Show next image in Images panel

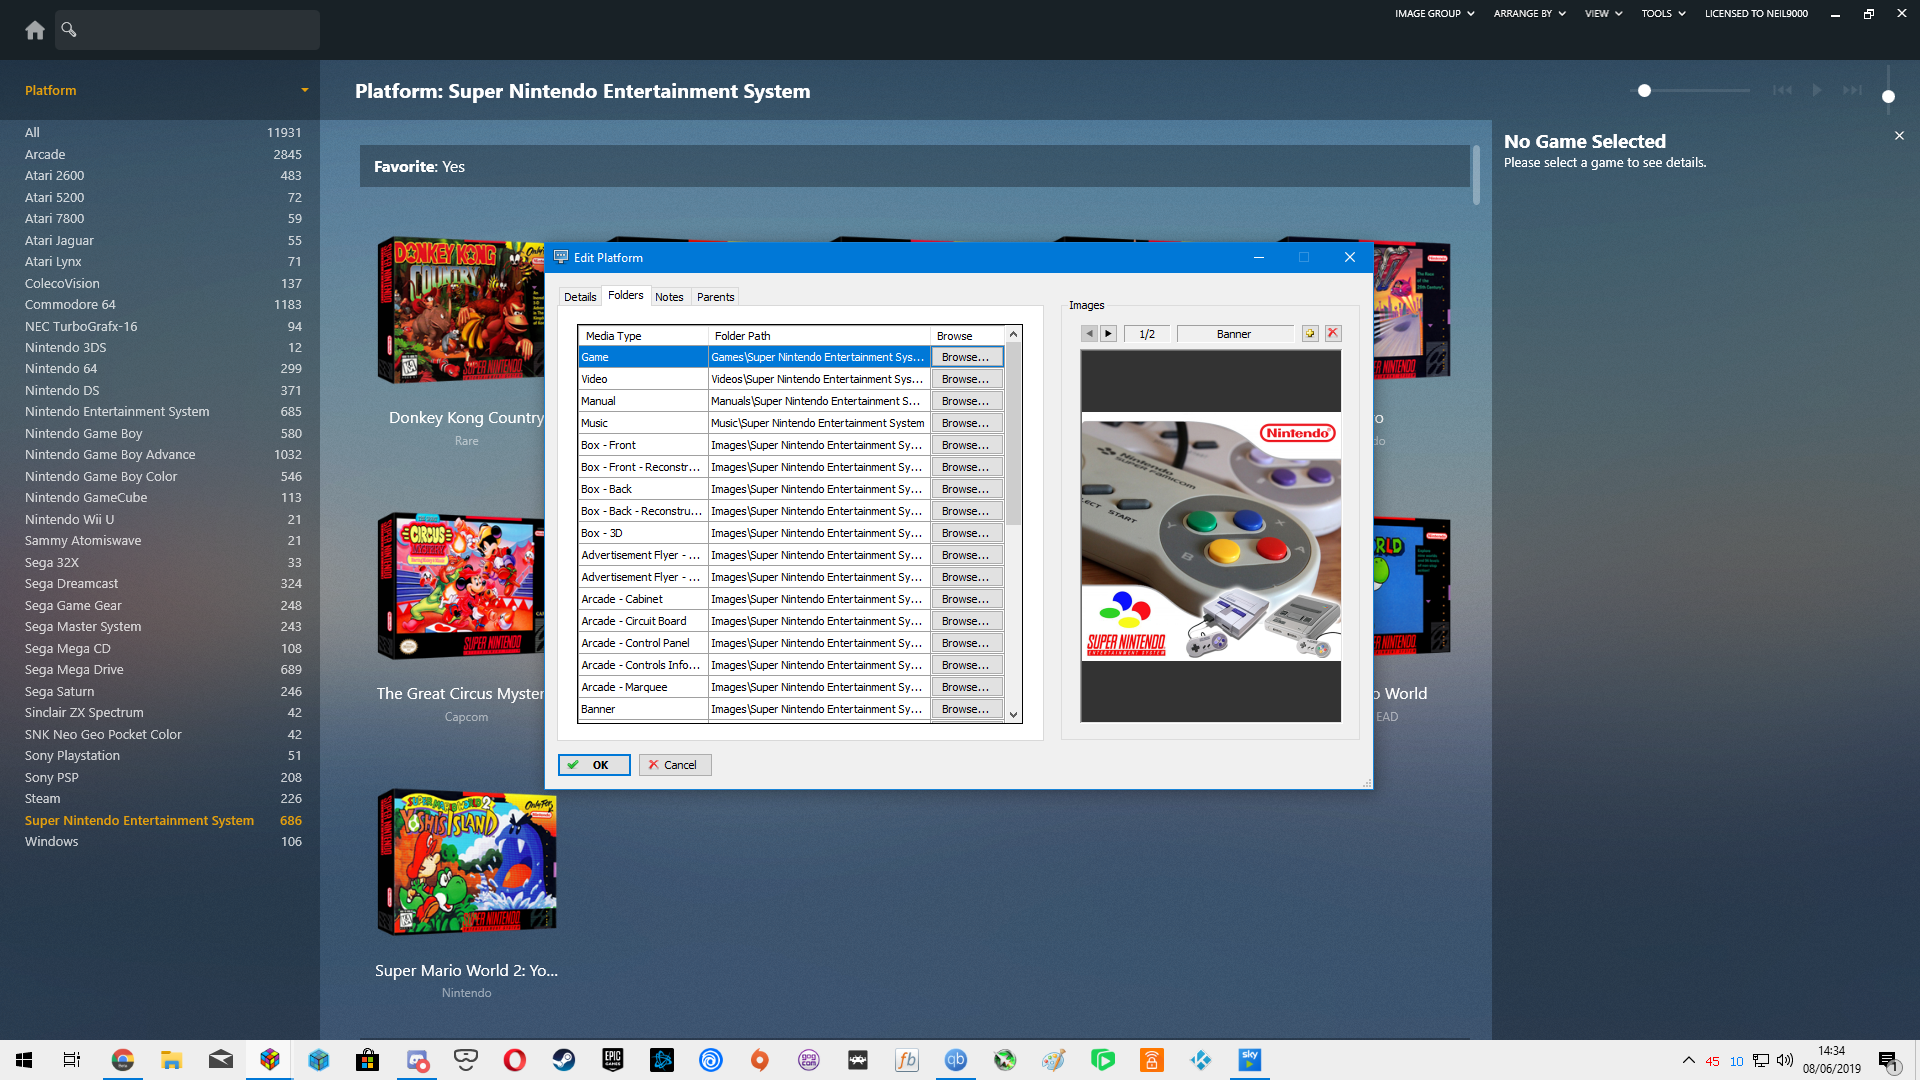point(1108,334)
